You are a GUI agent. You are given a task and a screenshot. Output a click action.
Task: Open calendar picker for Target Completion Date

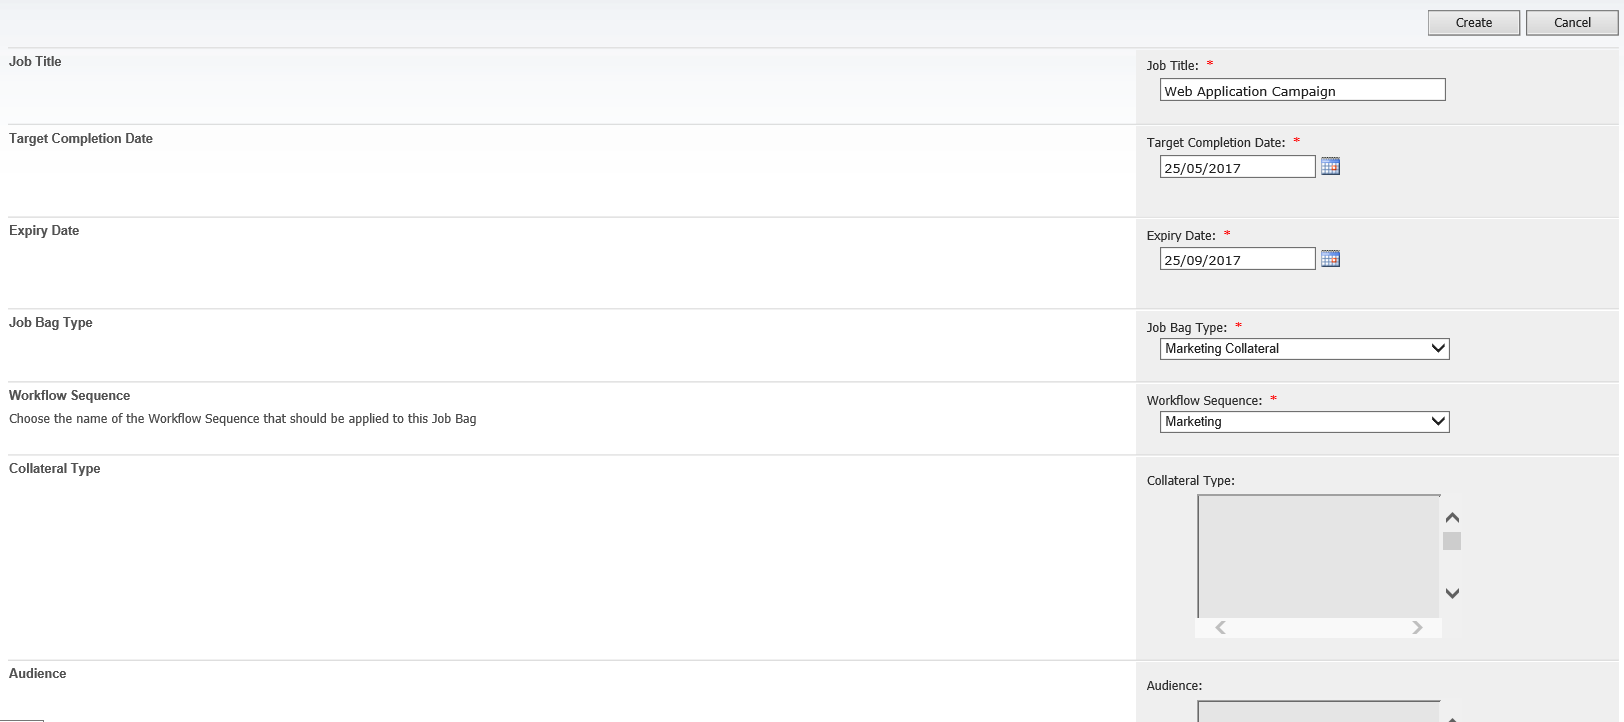1330,166
